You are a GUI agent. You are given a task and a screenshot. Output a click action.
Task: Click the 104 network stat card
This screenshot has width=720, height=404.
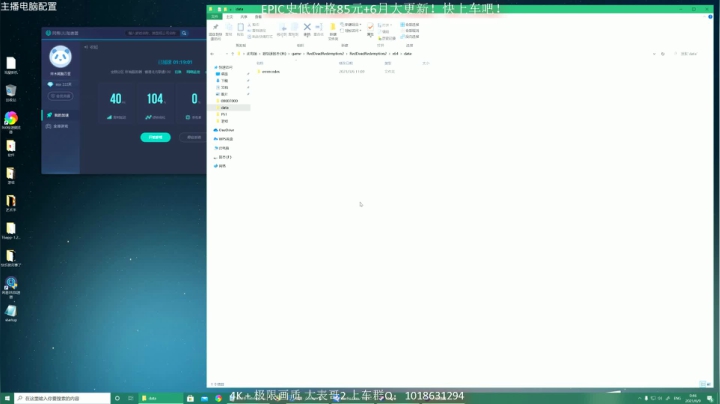155,104
